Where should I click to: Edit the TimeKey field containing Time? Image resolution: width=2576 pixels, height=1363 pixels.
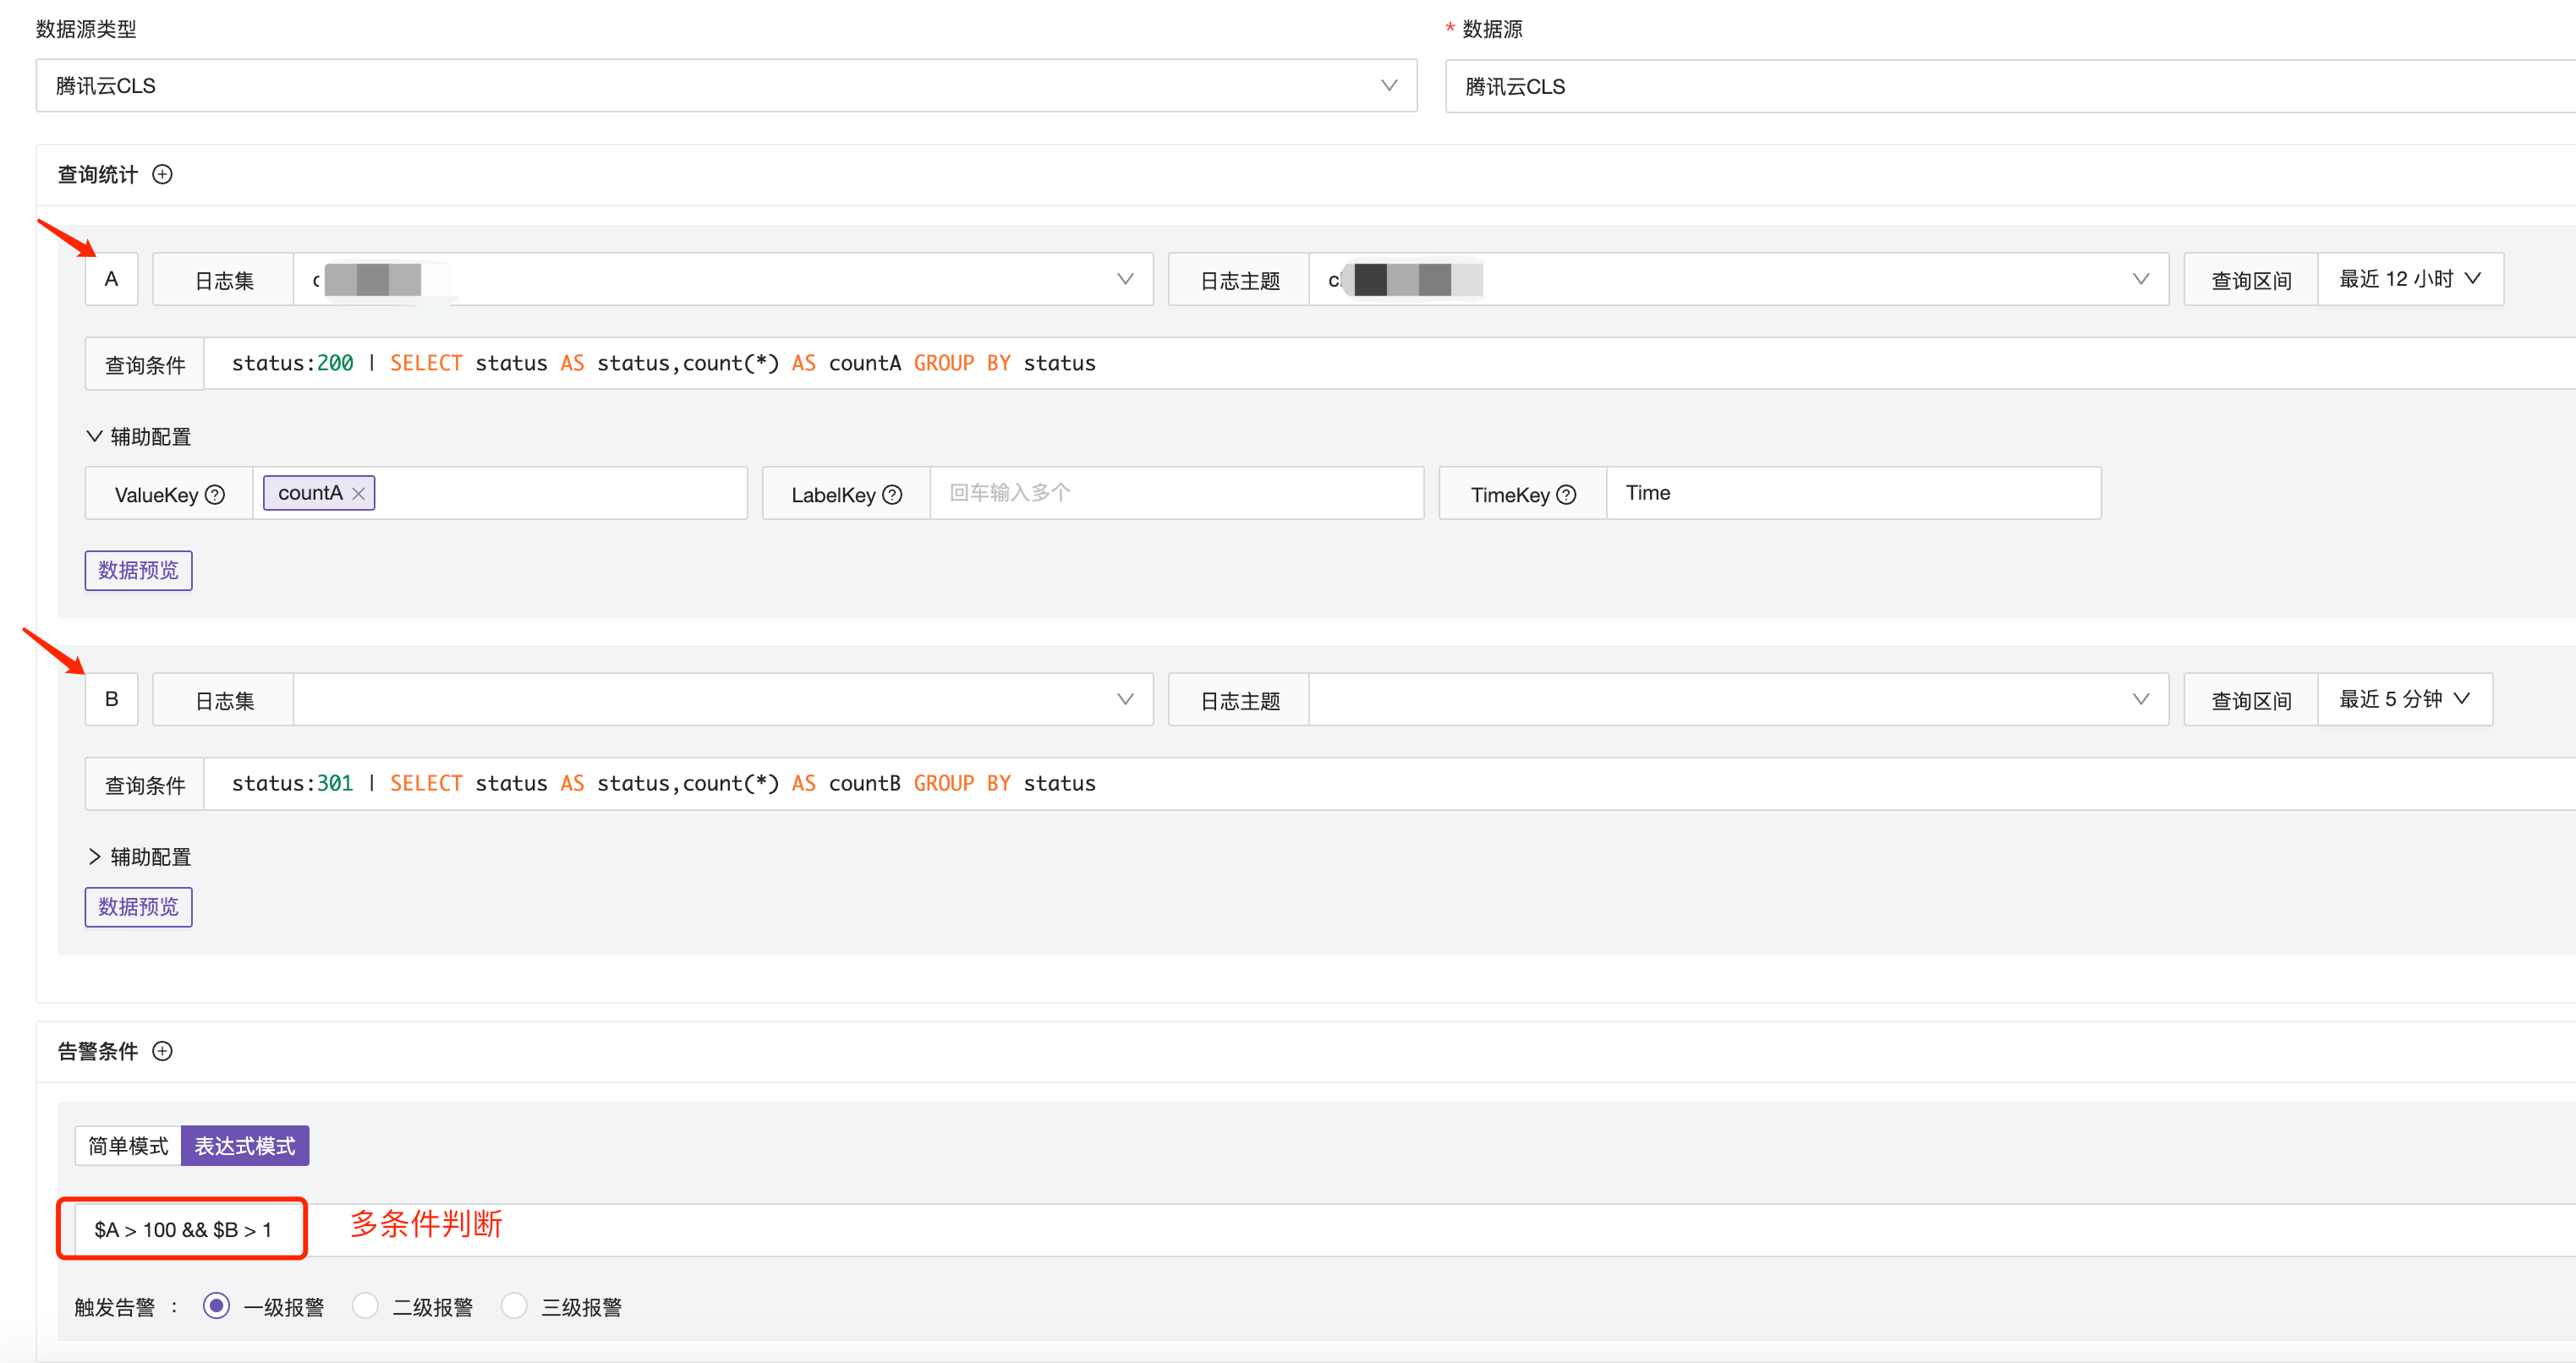(x=1854, y=493)
